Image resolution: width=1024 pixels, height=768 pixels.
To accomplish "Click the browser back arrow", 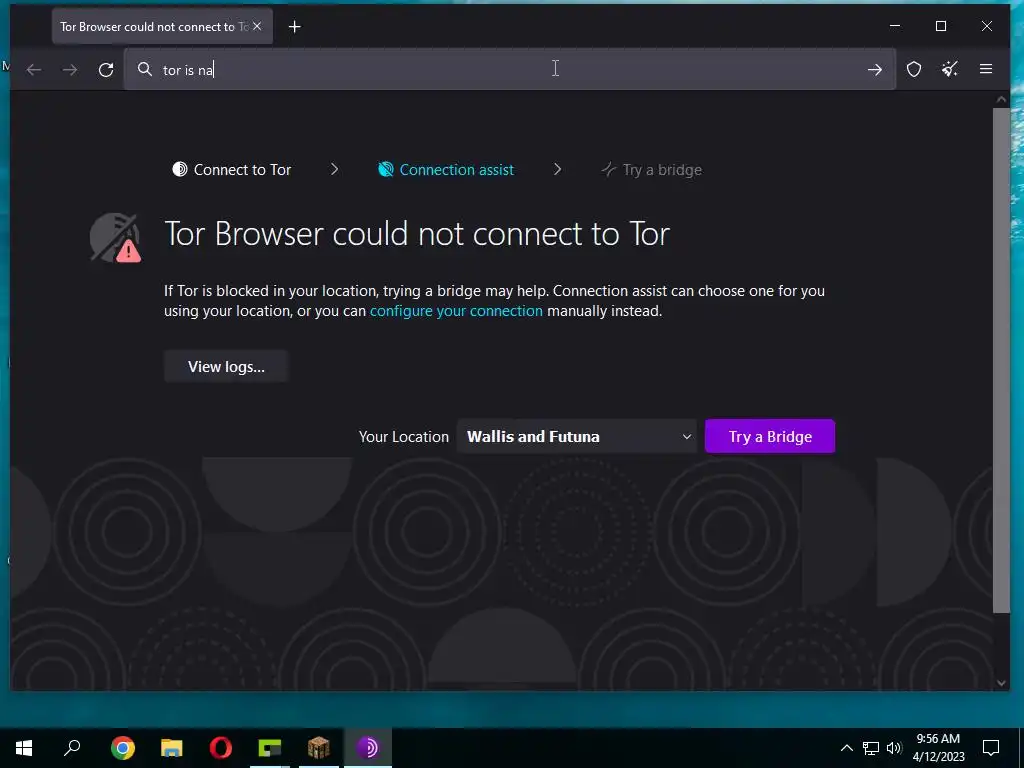I will tap(34, 69).
